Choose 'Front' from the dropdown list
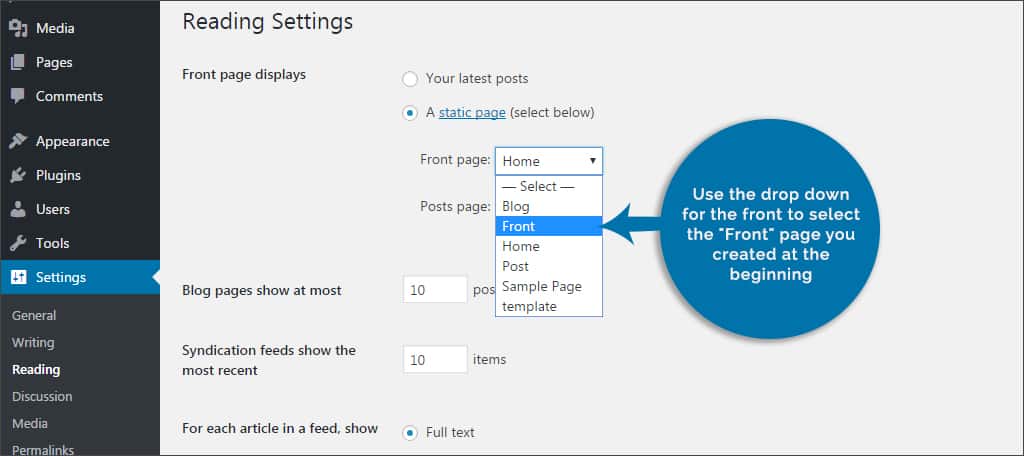Image resolution: width=1024 pixels, height=456 pixels. coord(549,226)
